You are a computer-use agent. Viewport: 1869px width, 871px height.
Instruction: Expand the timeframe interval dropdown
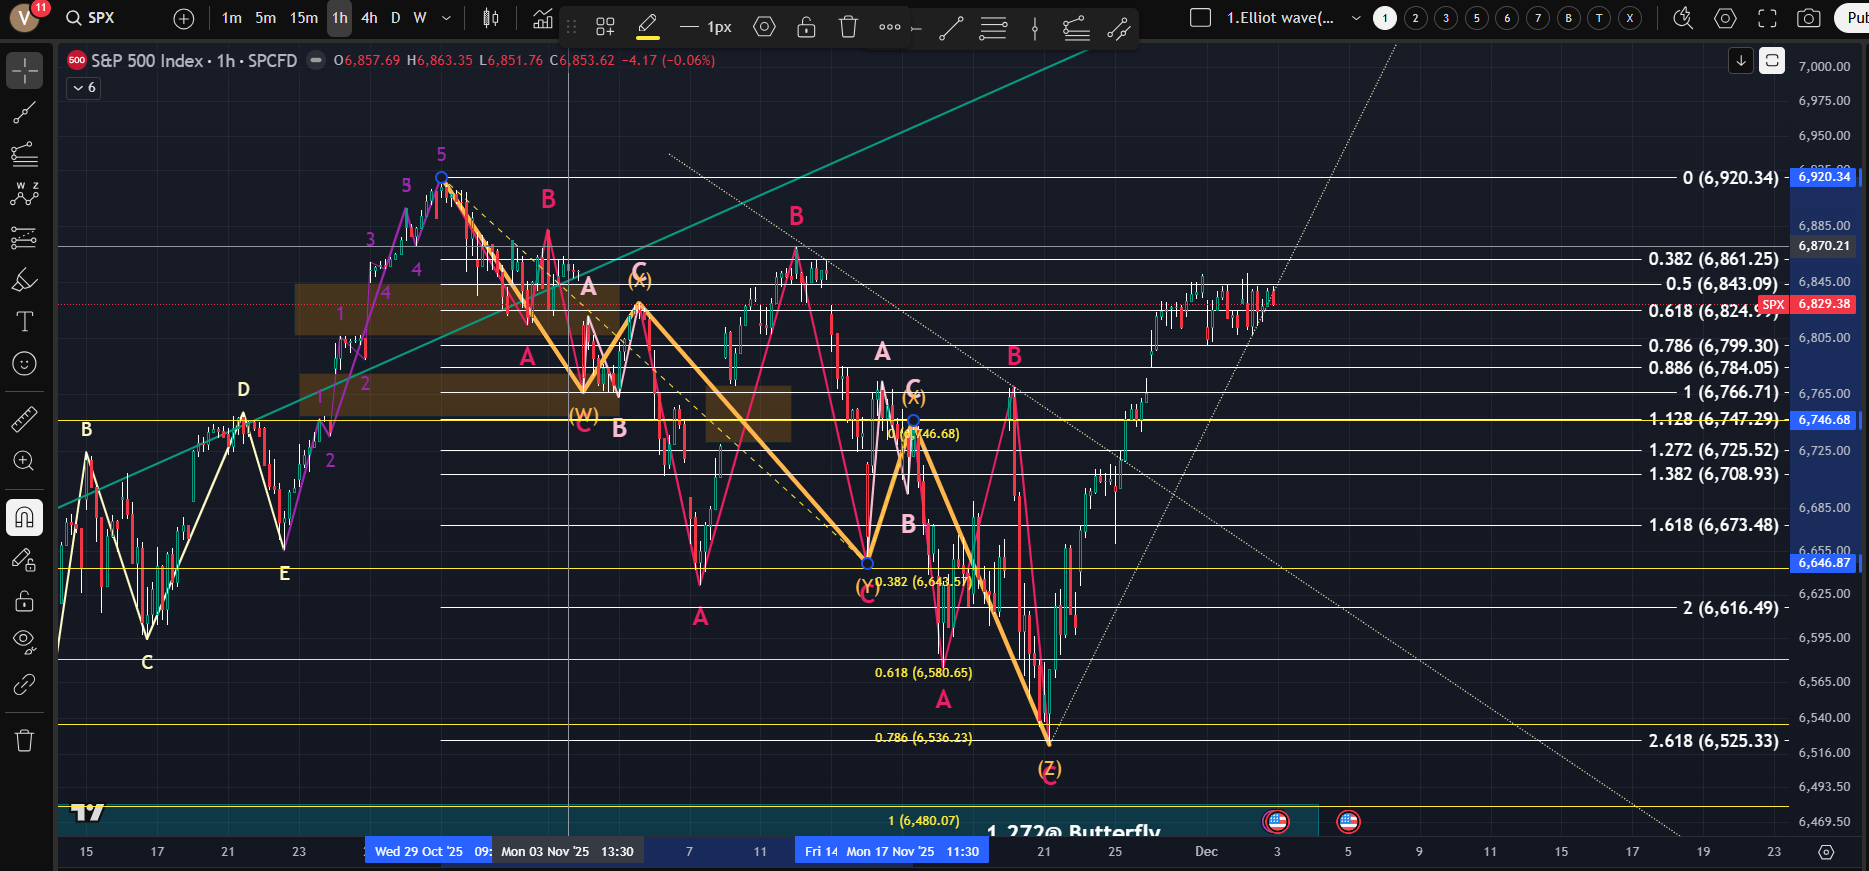[x=446, y=18]
